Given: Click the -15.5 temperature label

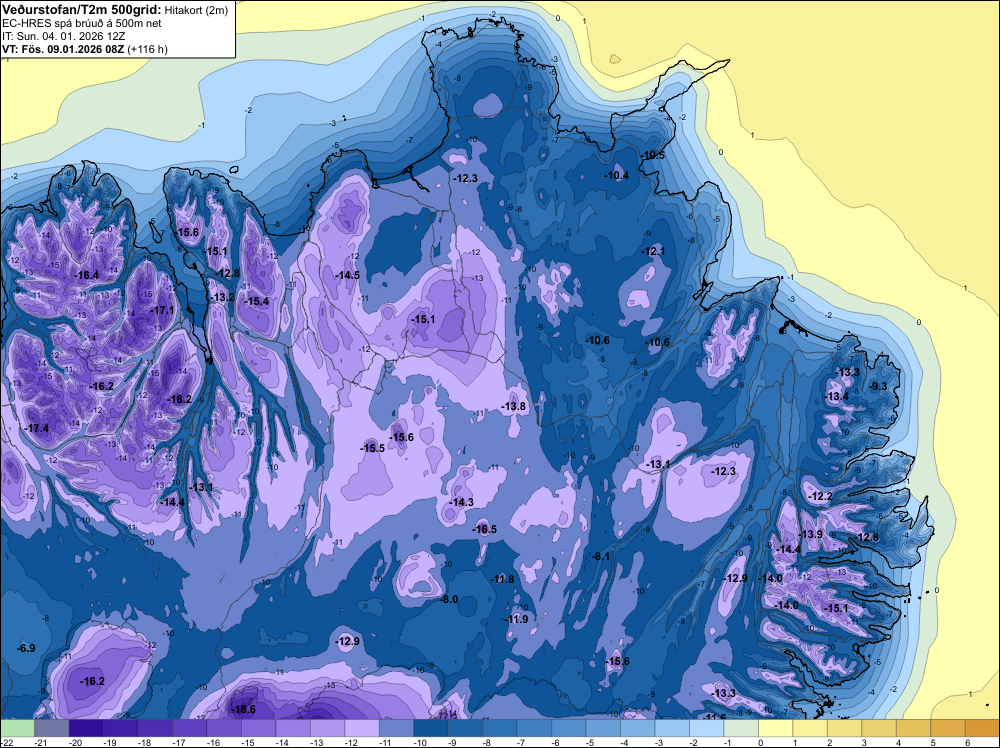Looking at the screenshot, I should click(372, 448).
